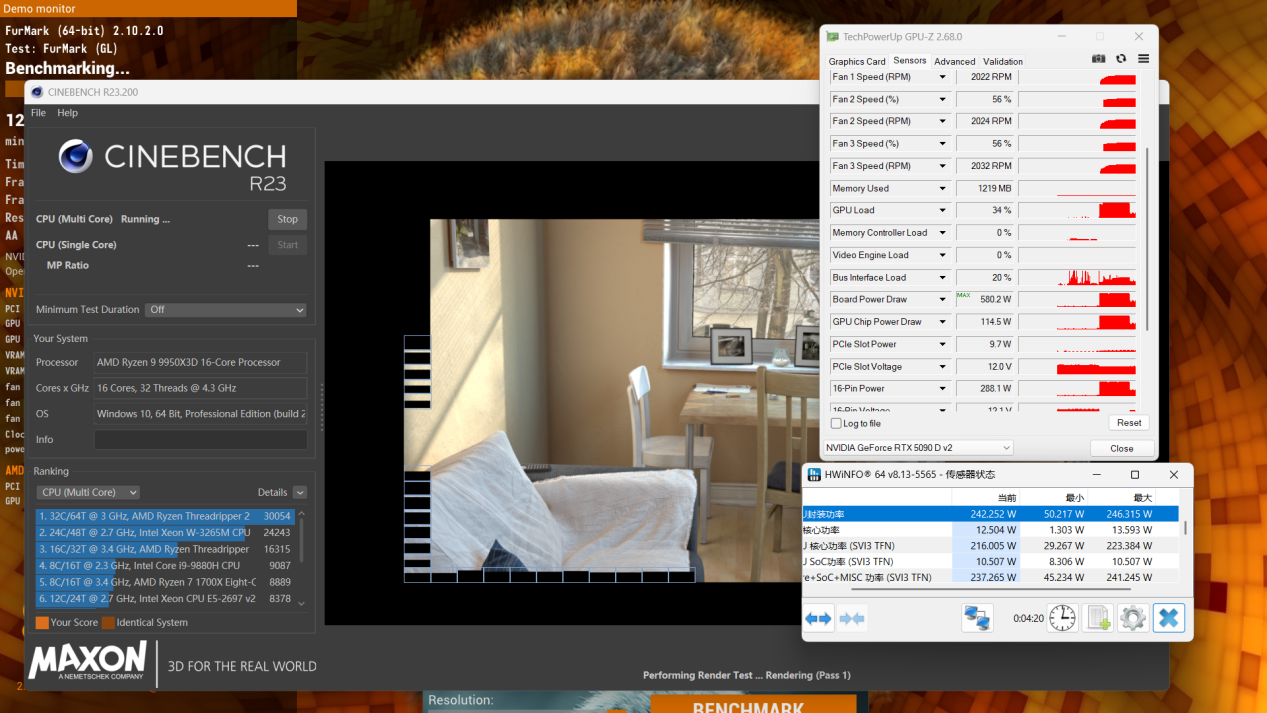Click the GPU-Z refresh icon
The image size is (1267, 713).
pos(1121,60)
